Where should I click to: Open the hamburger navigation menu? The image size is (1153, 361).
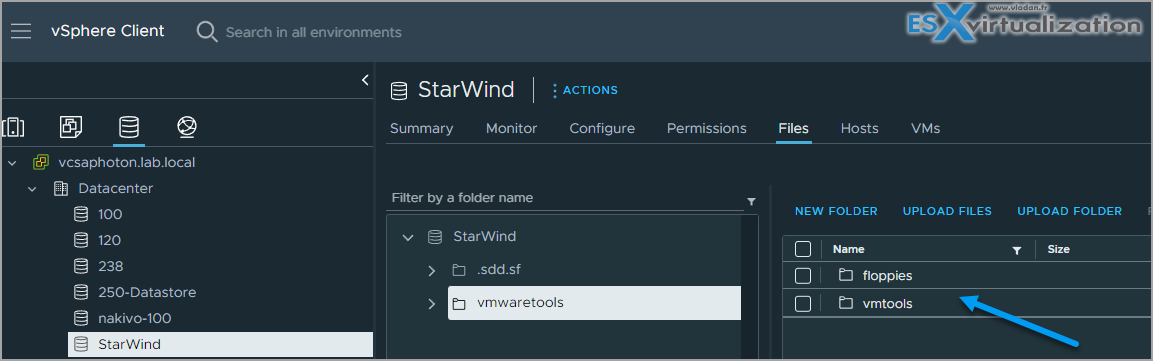point(21,32)
